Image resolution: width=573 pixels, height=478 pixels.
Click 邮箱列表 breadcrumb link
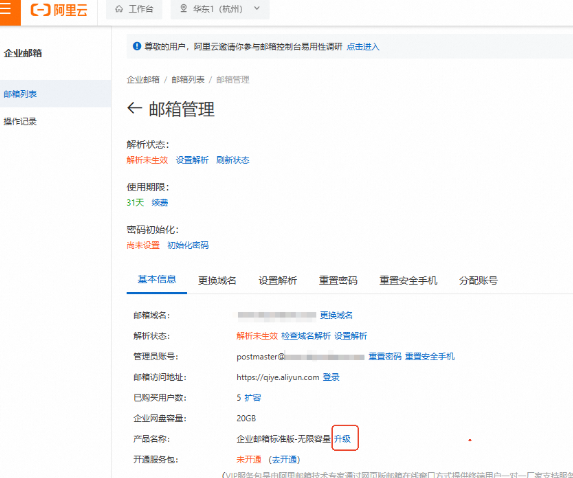(188, 79)
